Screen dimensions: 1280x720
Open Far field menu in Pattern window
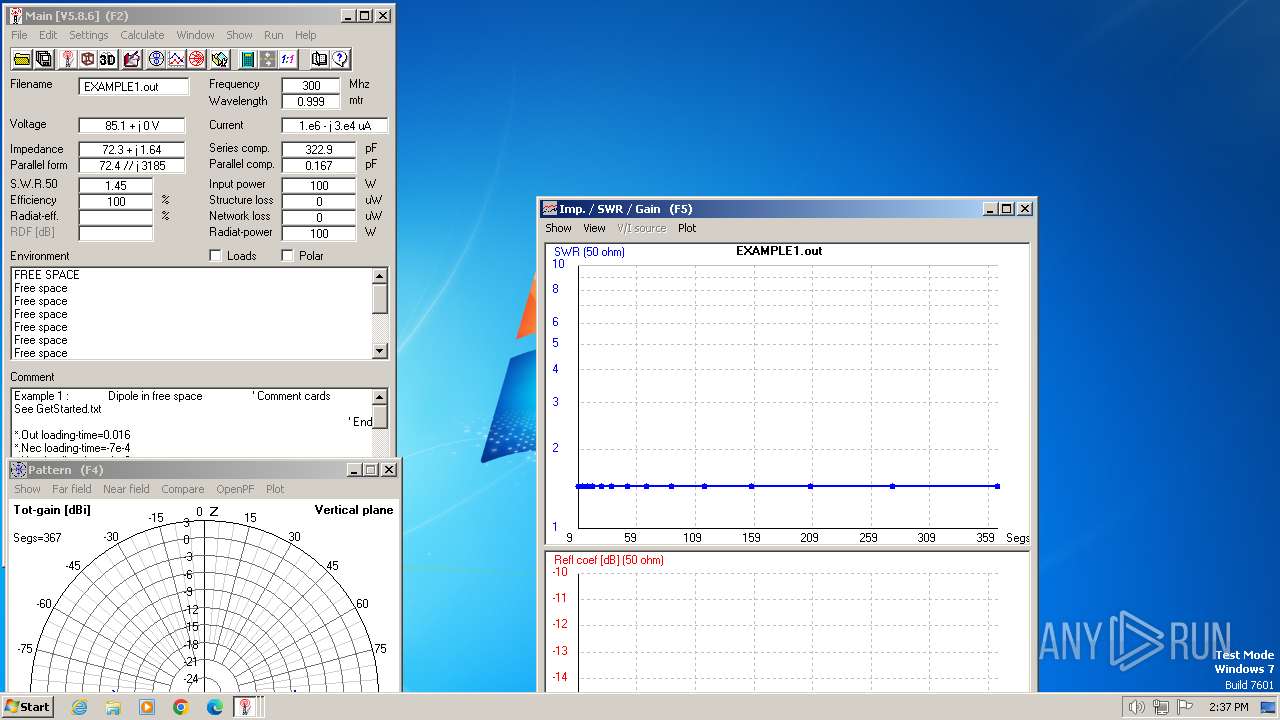(x=72, y=489)
